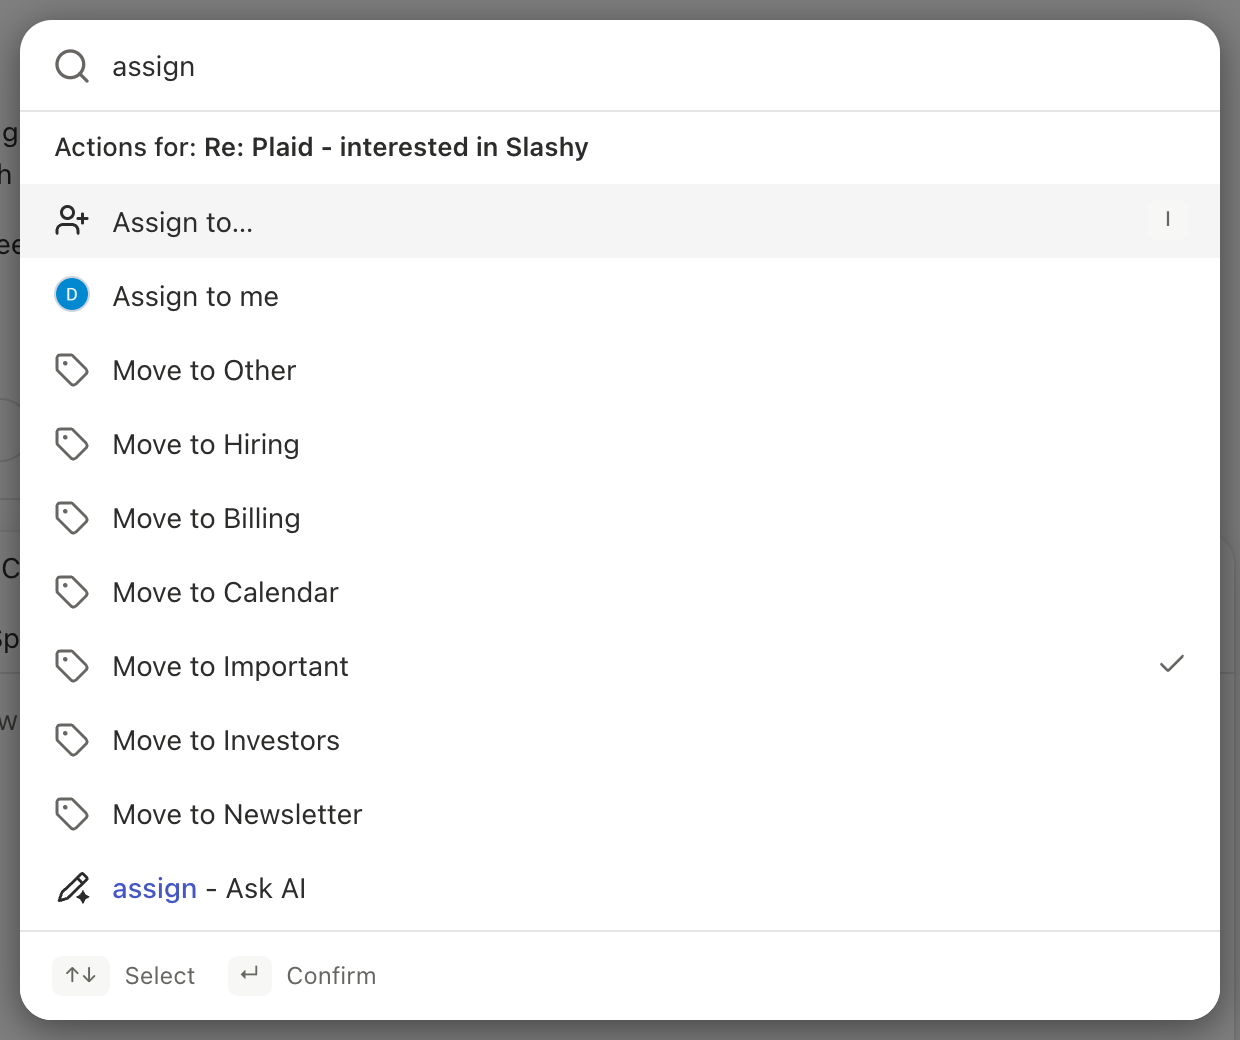Click the 'Confirm' label in footer
The width and height of the screenshot is (1240, 1040).
tap(331, 976)
